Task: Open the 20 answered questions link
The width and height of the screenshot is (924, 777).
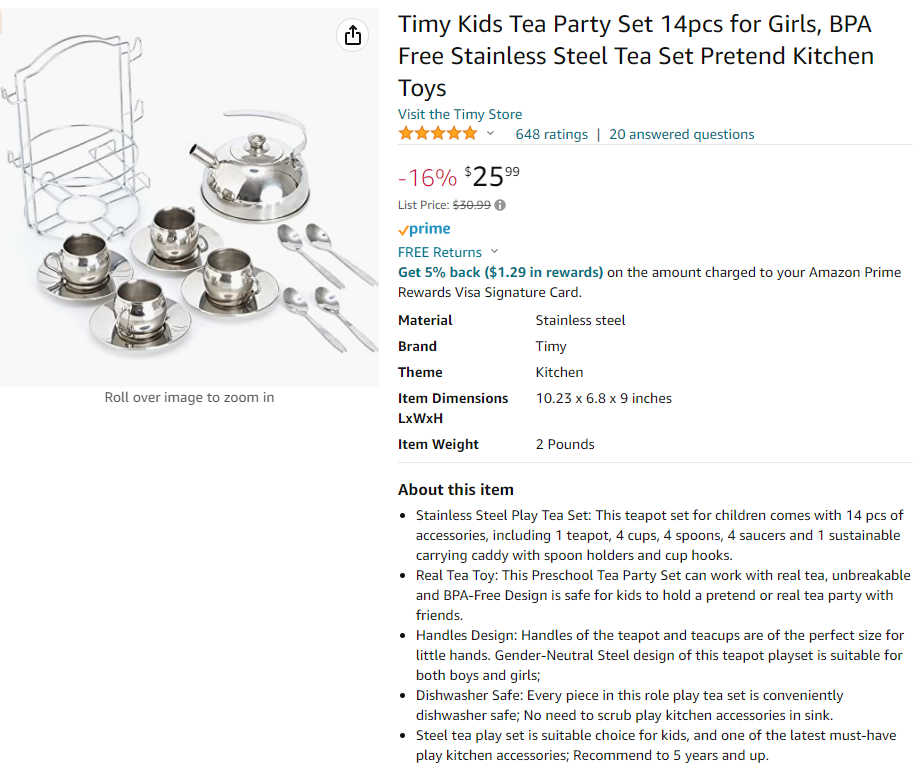Action: (681, 134)
